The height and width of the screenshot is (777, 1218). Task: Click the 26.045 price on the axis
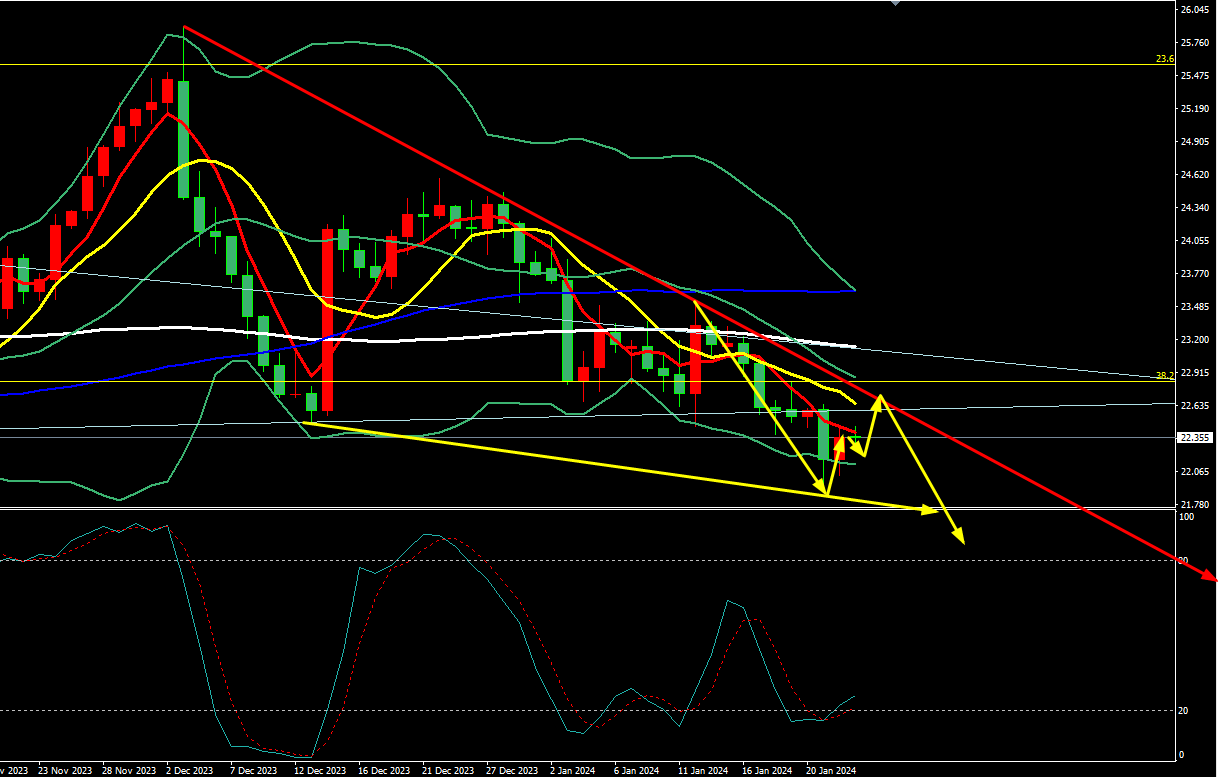point(1195,10)
